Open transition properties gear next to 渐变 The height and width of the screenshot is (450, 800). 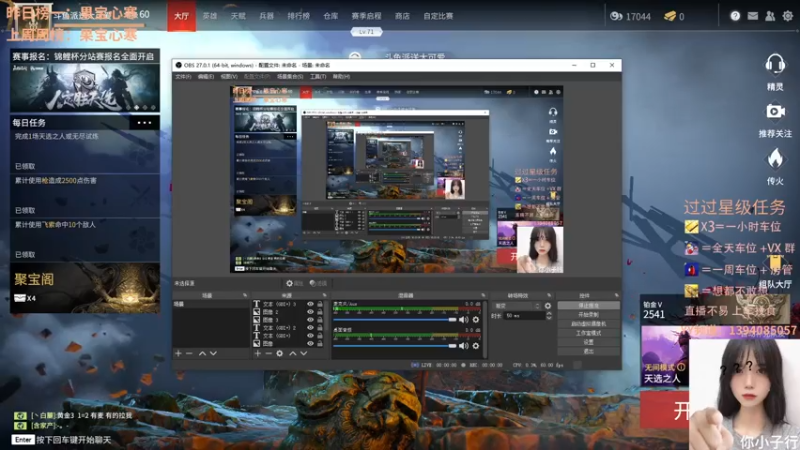(x=548, y=306)
